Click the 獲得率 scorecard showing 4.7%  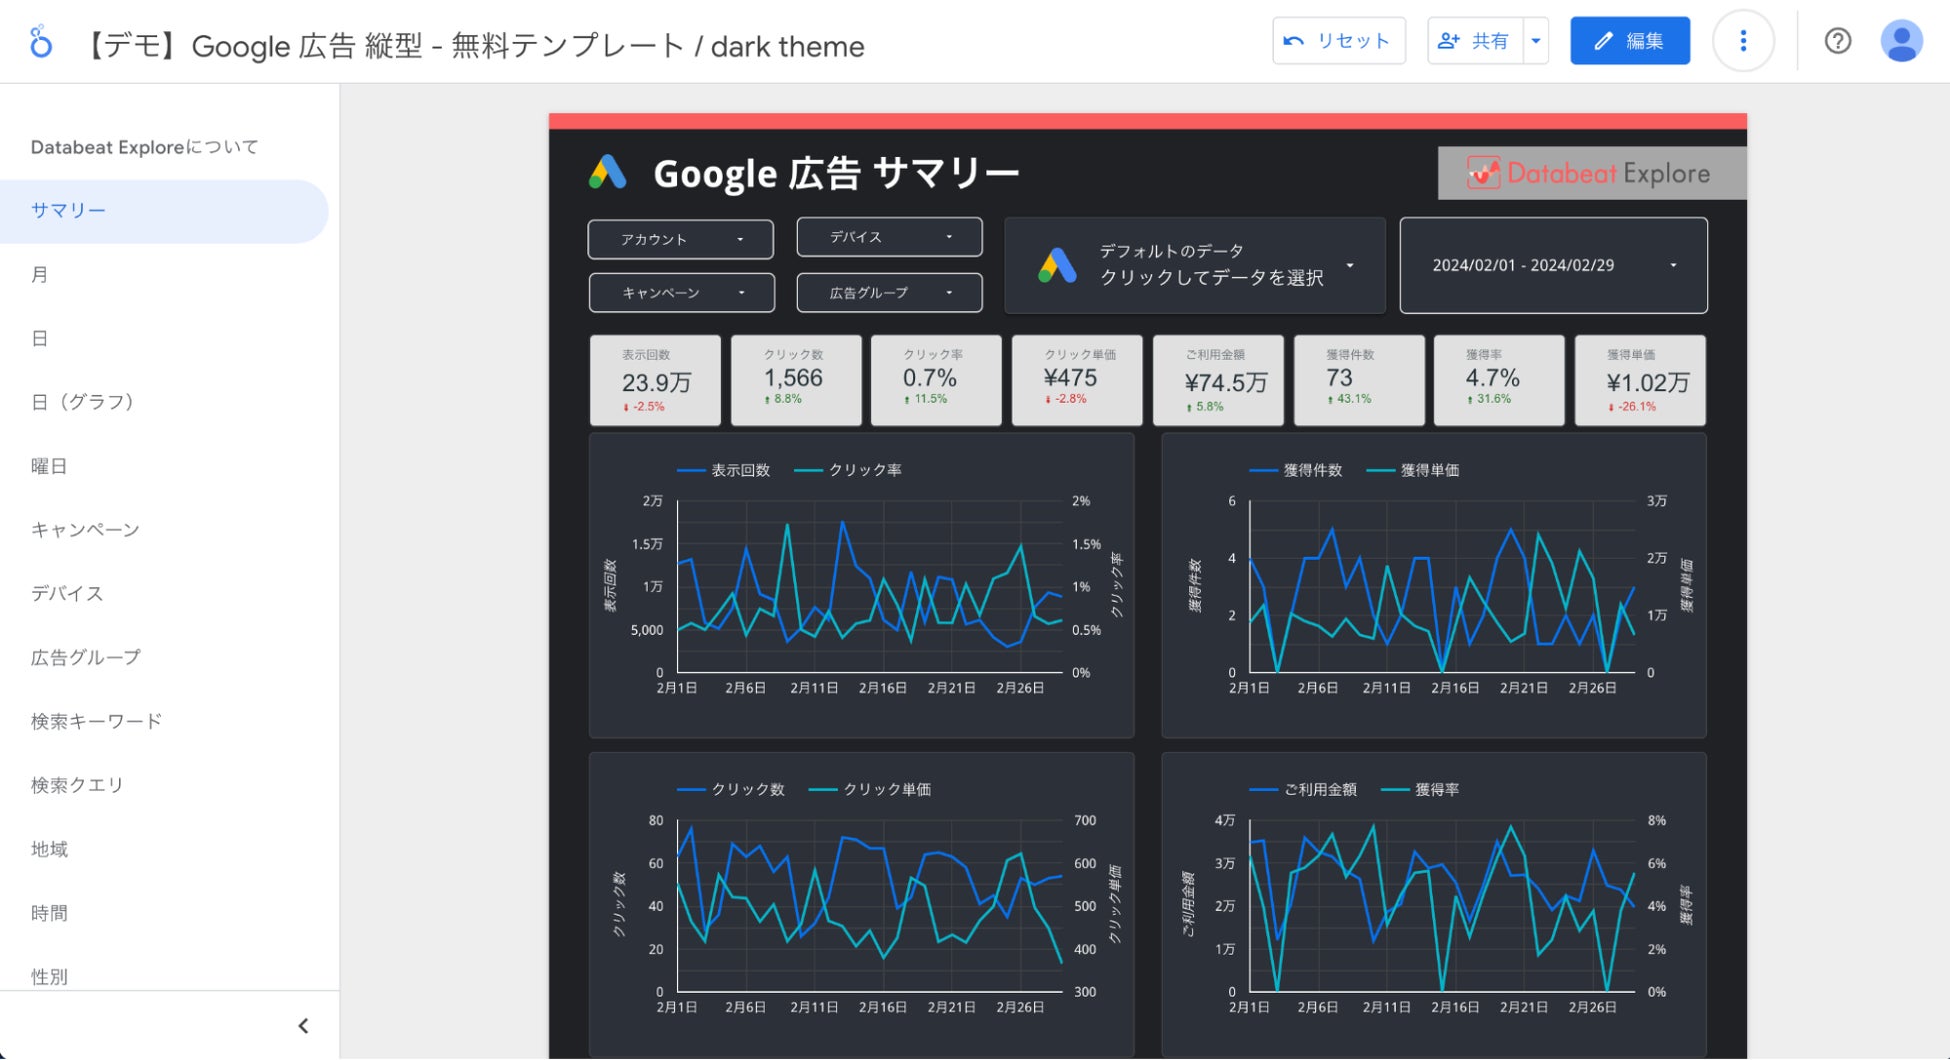1499,381
